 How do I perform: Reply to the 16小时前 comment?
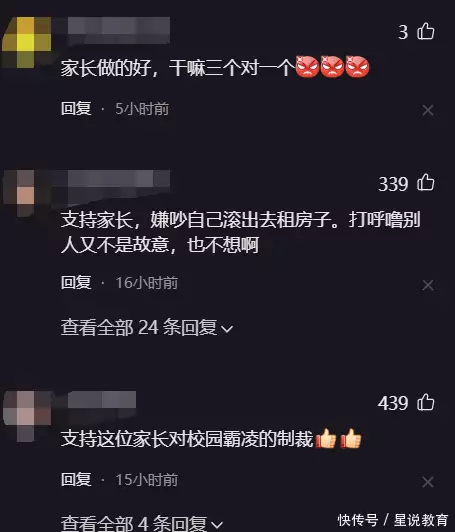click(76, 283)
